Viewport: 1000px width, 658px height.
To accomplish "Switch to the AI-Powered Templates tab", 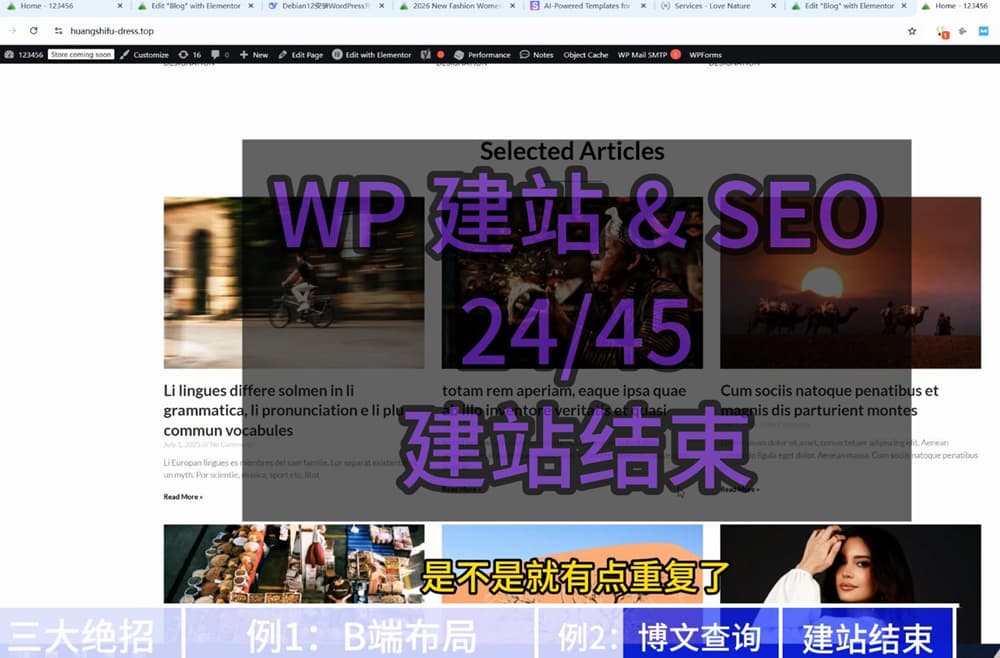I will [x=586, y=6].
